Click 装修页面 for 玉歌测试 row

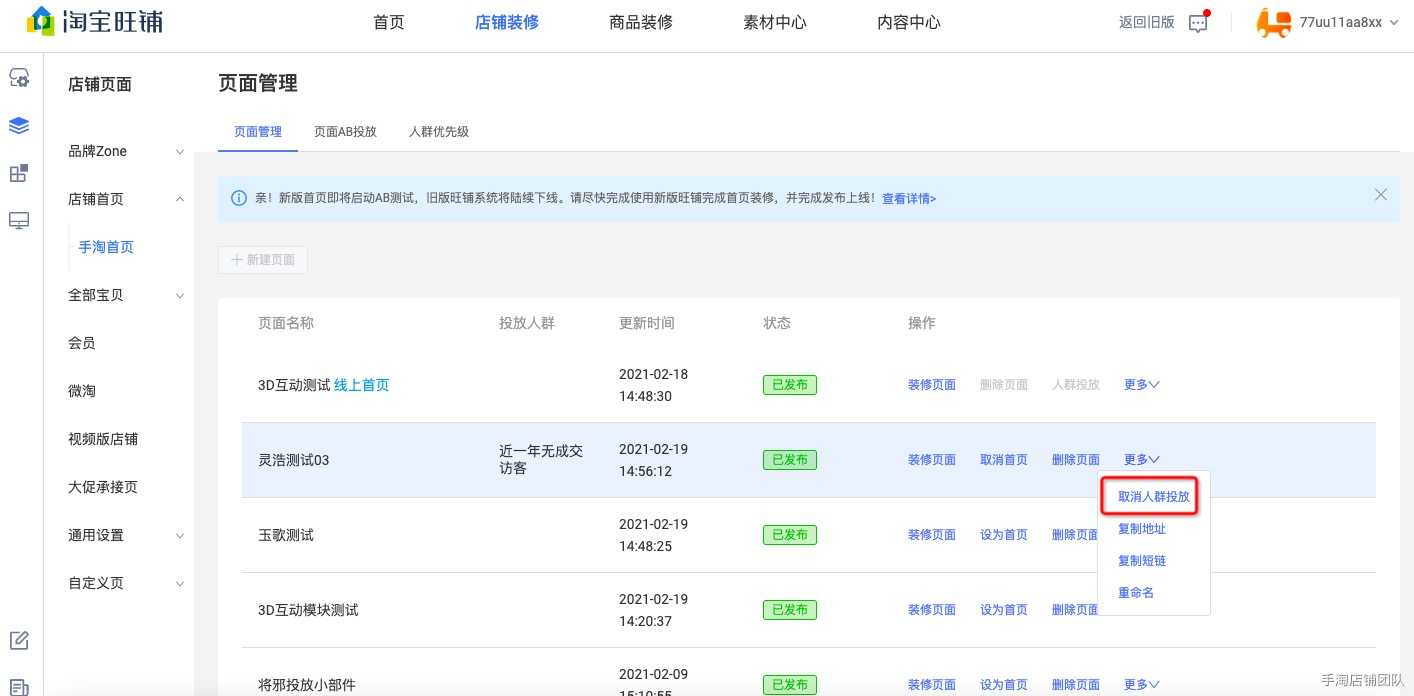[x=932, y=535]
